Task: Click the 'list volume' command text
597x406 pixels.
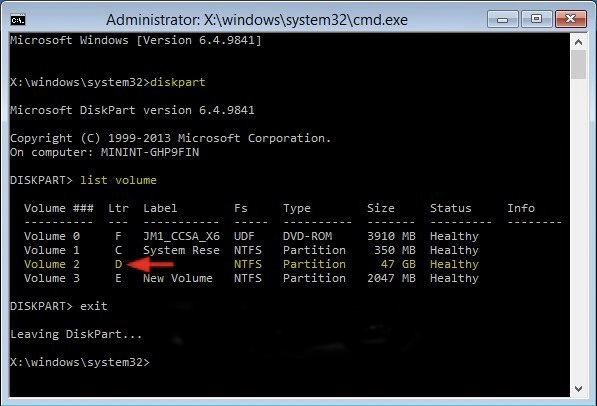Action: tap(118, 180)
